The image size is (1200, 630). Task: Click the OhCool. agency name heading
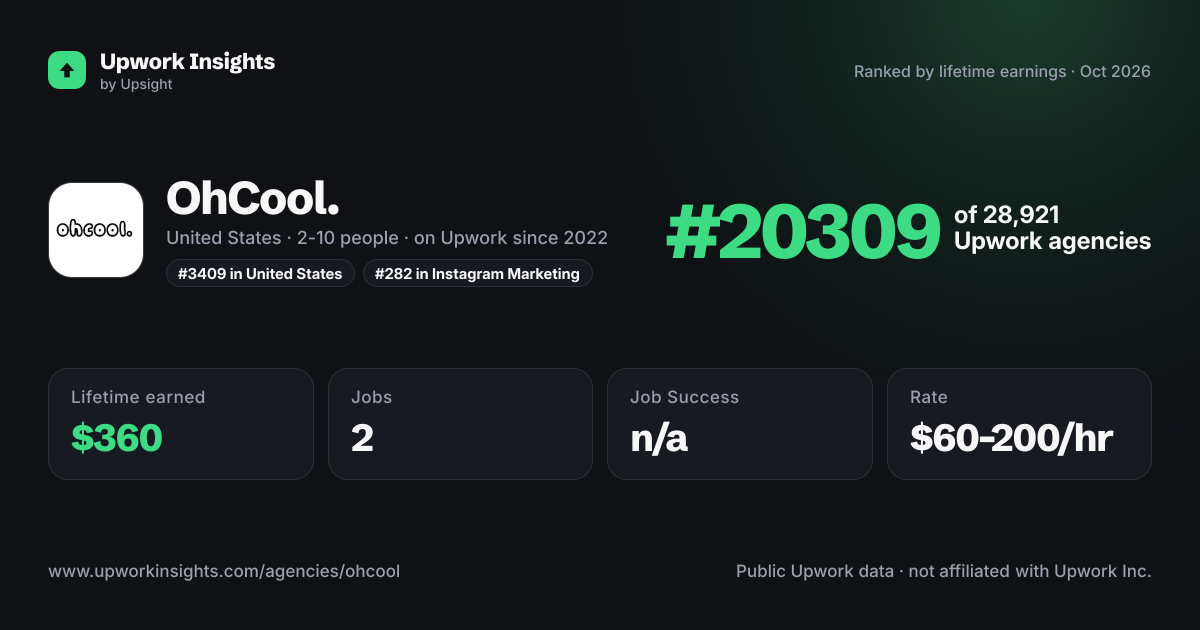point(253,199)
